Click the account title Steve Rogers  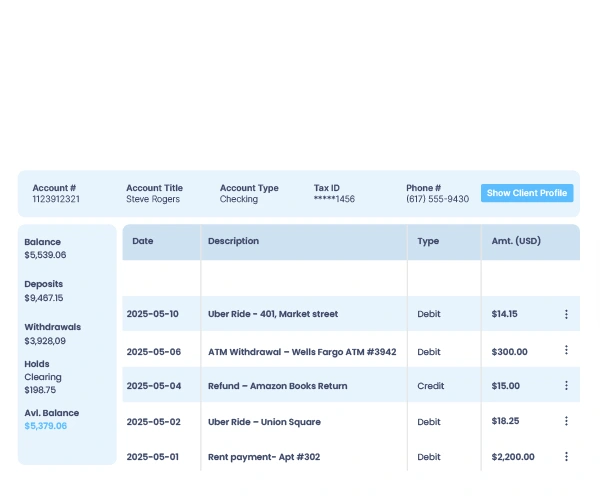[x=153, y=199]
